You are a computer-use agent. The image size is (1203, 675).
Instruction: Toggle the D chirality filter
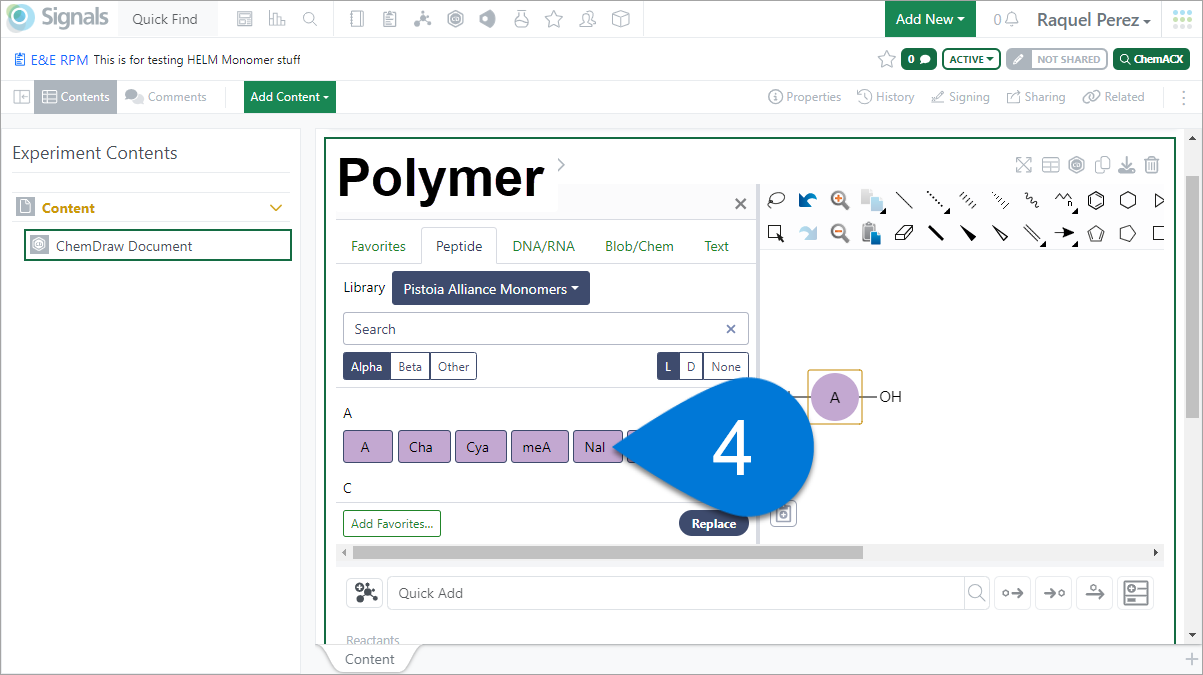pyautogui.click(x=690, y=366)
